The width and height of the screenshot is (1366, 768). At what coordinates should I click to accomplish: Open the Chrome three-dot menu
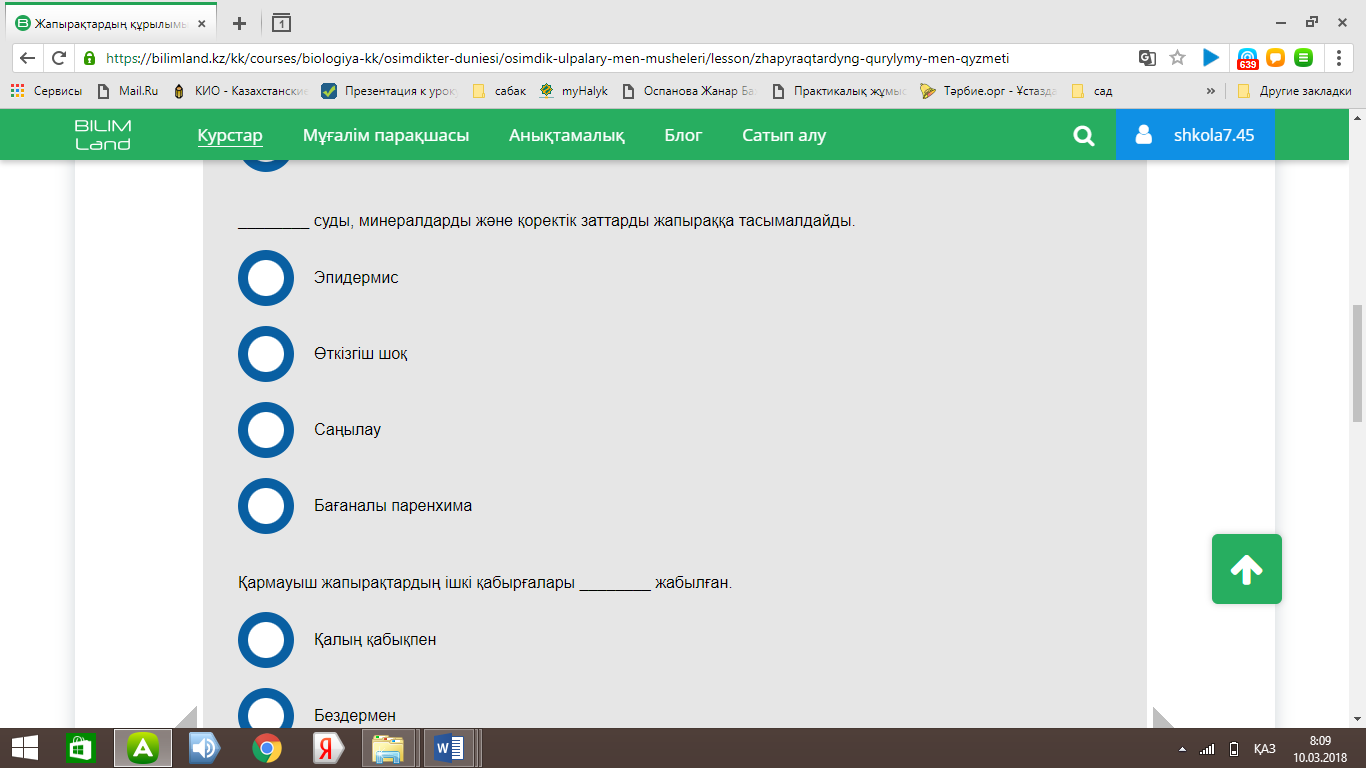pos(1340,58)
